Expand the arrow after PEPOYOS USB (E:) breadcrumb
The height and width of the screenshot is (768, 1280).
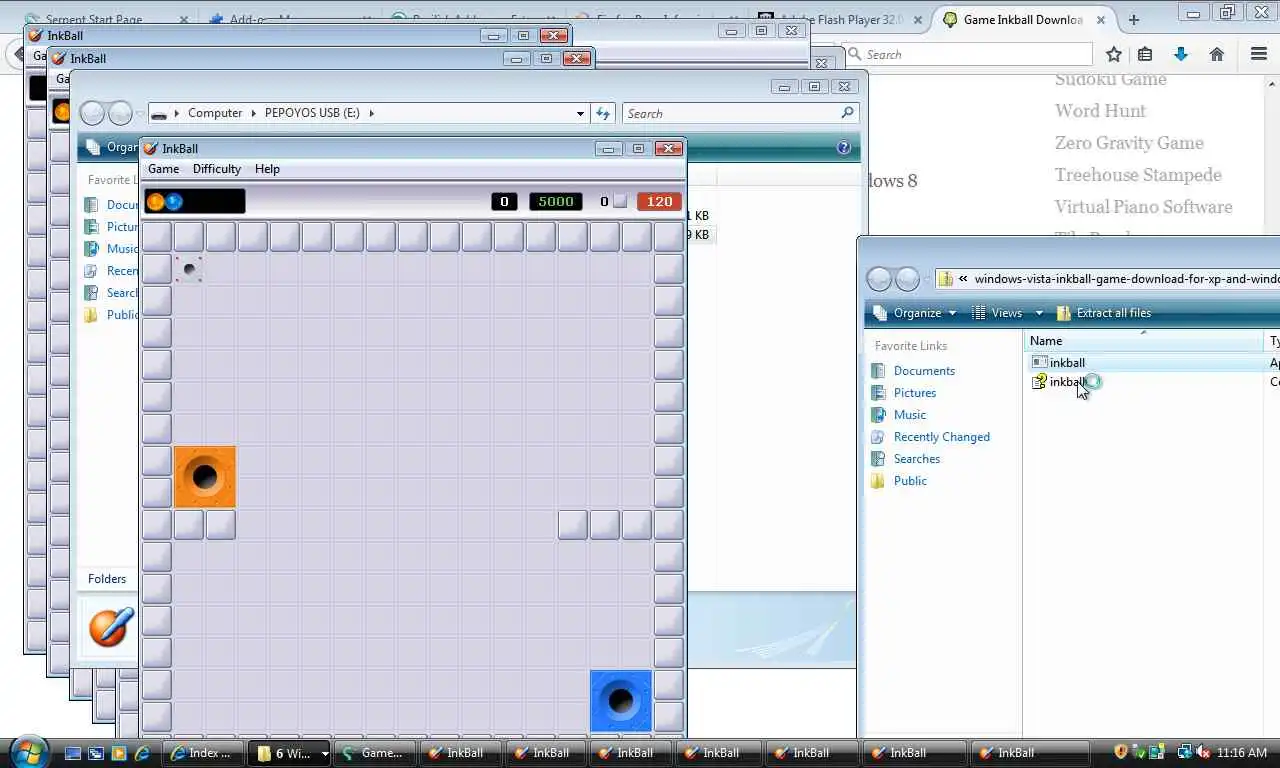[x=371, y=113]
